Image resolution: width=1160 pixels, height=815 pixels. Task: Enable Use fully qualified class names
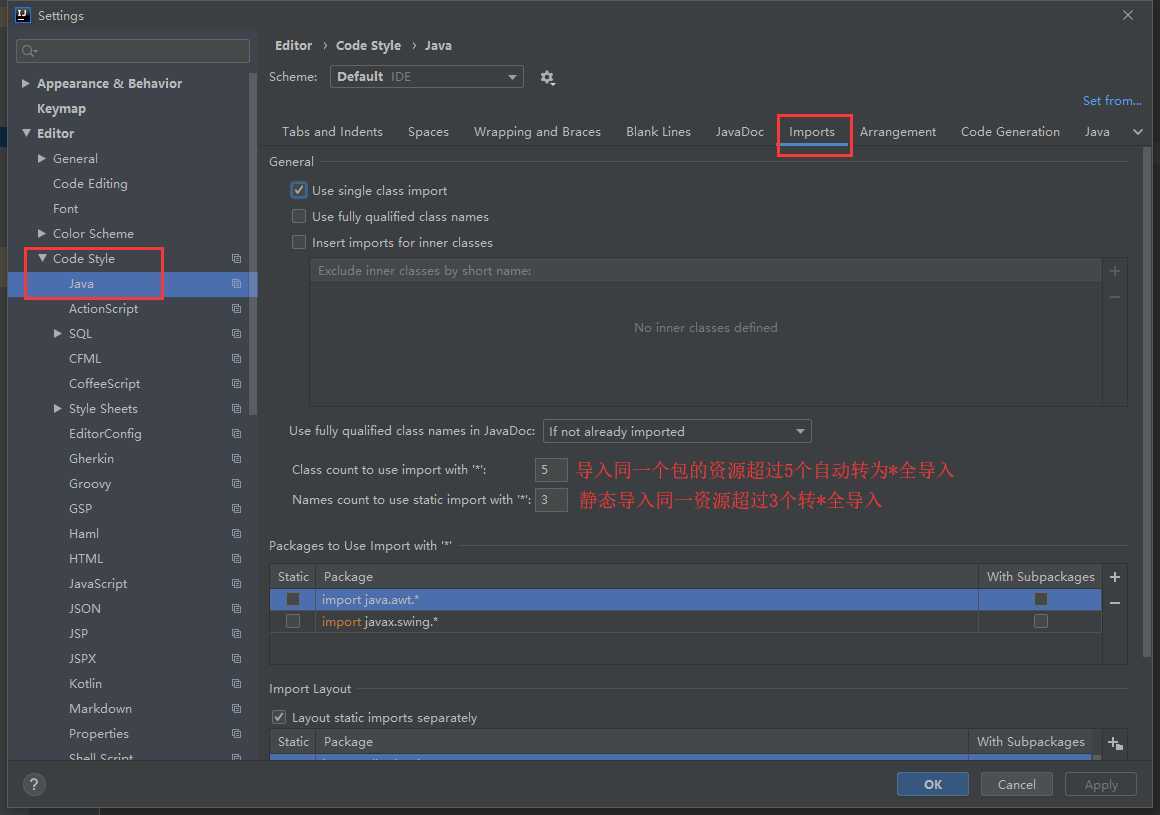299,217
